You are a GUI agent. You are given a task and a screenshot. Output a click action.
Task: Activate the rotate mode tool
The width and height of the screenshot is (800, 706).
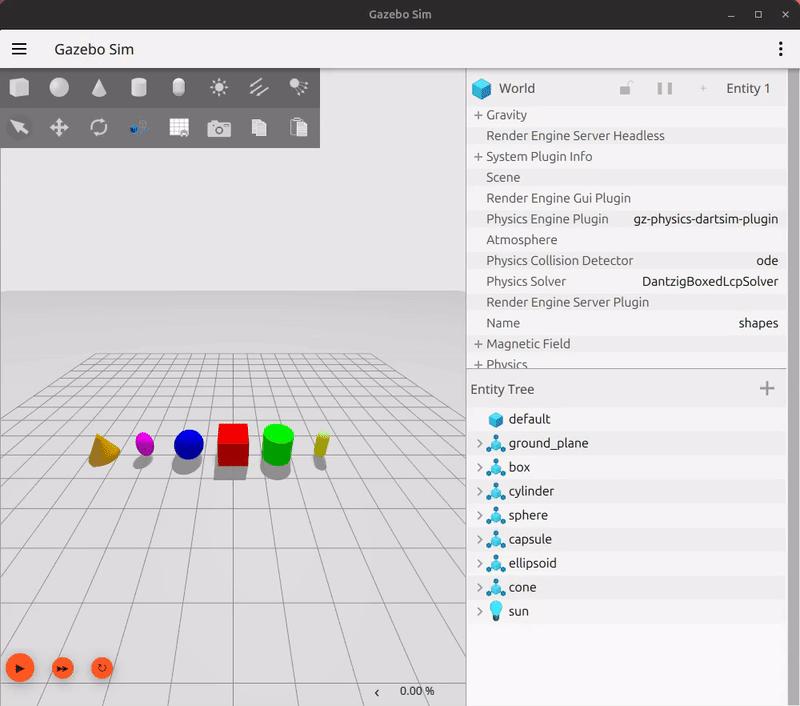click(x=99, y=127)
